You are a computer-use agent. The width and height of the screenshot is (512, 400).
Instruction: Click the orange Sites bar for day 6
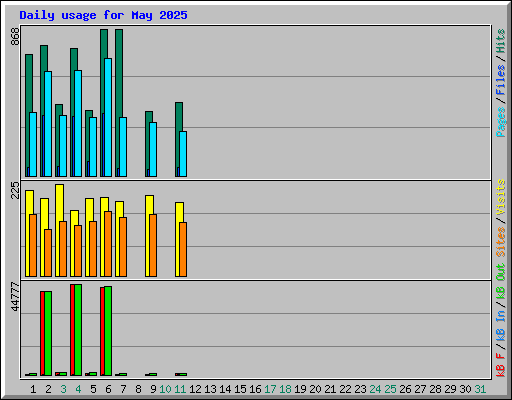(x=108, y=244)
